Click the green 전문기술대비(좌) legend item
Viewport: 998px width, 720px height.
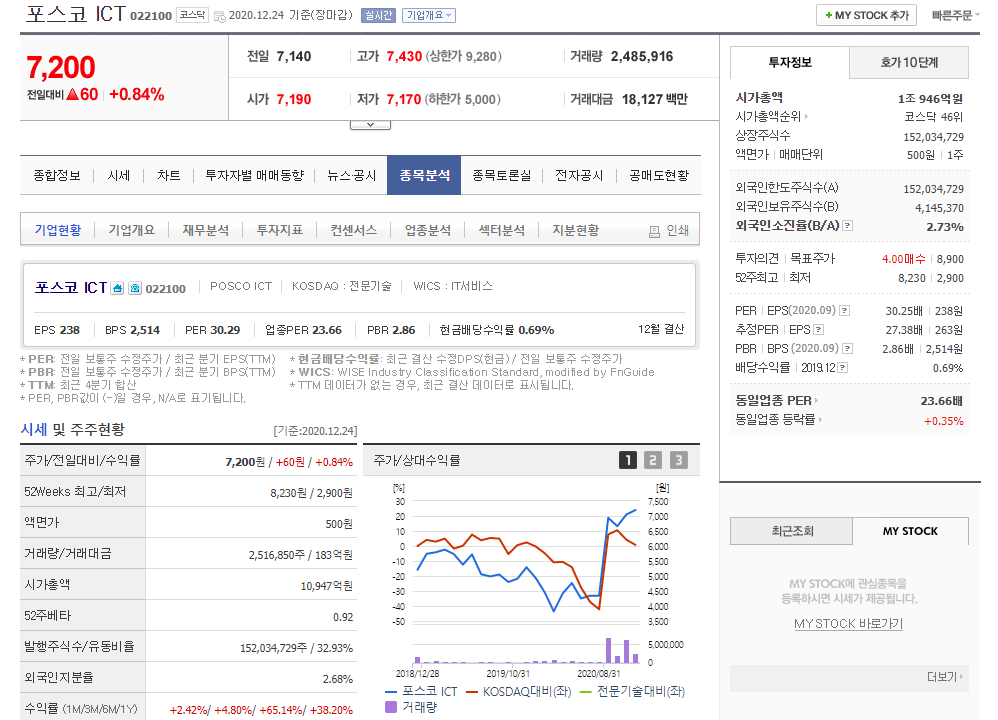[x=632, y=691]
